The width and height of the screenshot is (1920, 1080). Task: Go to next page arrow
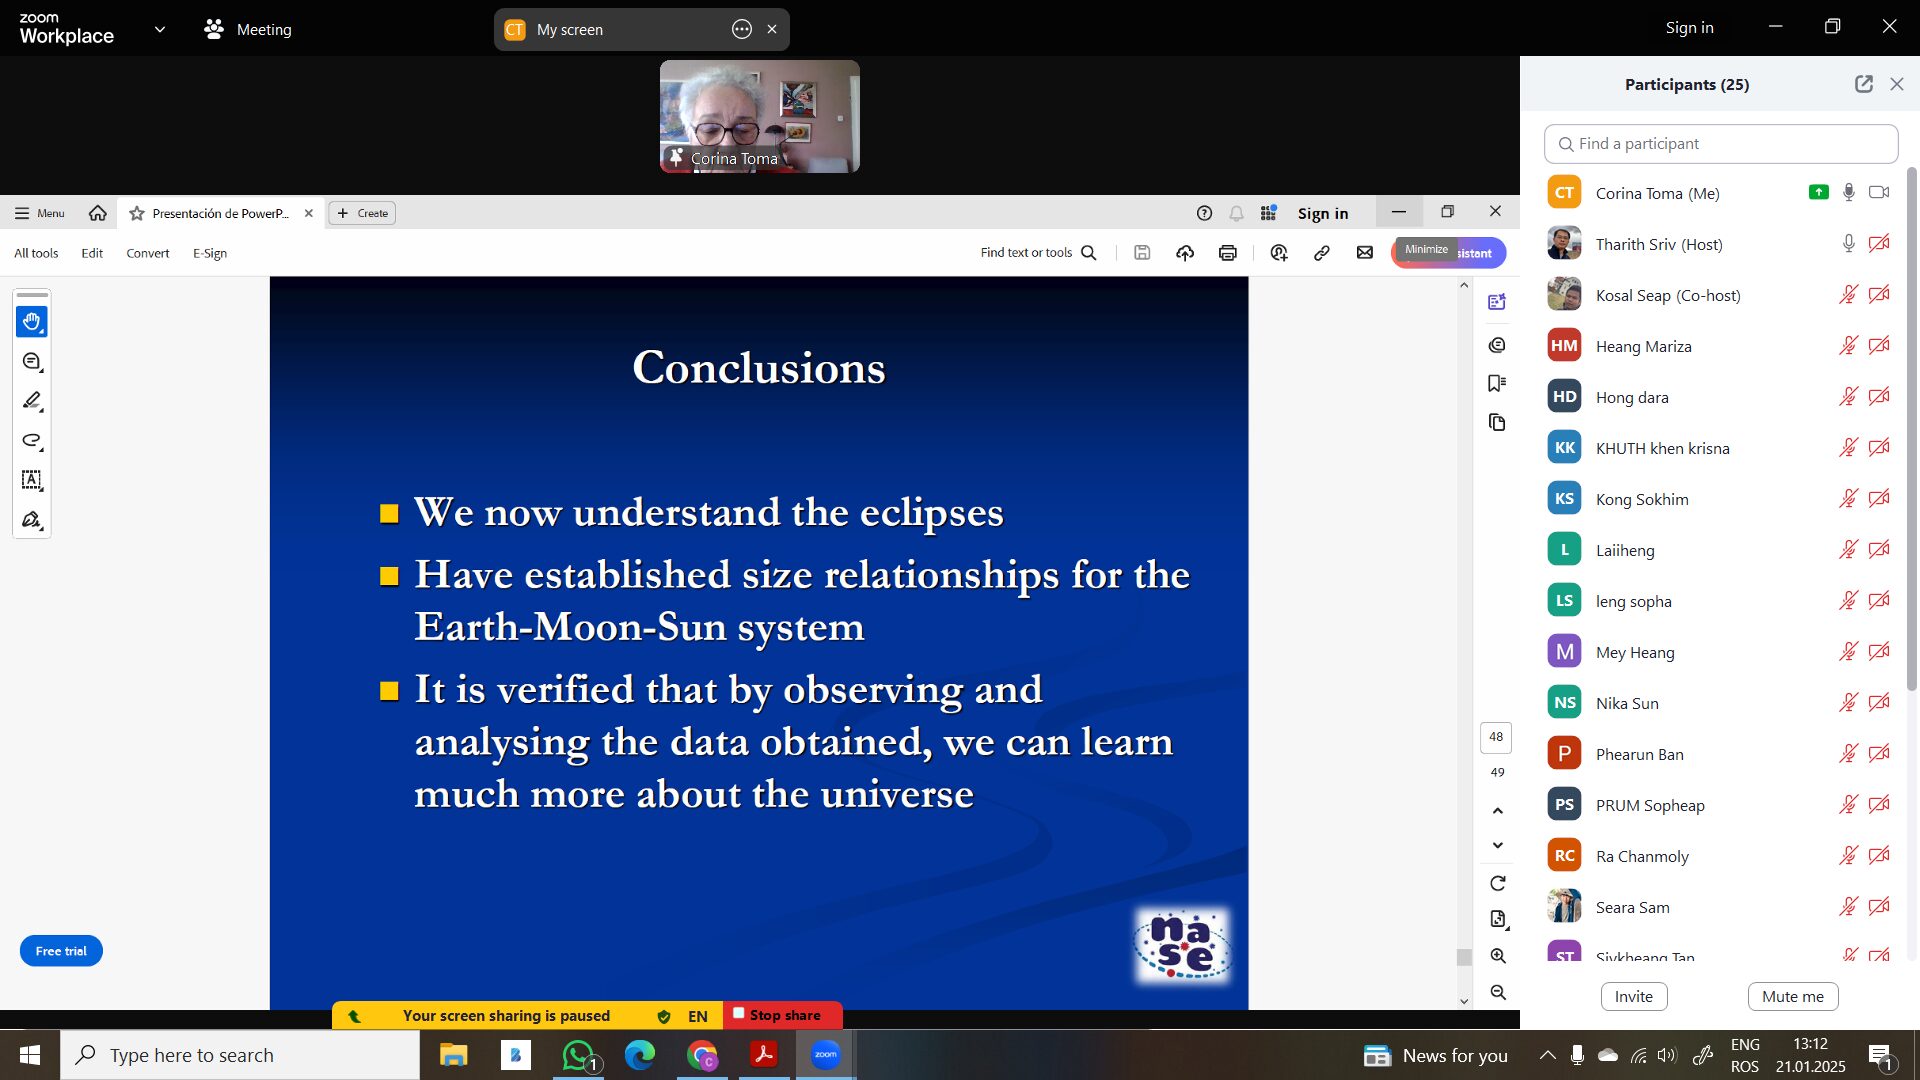pyautogui.click(x=1497, y=846)
